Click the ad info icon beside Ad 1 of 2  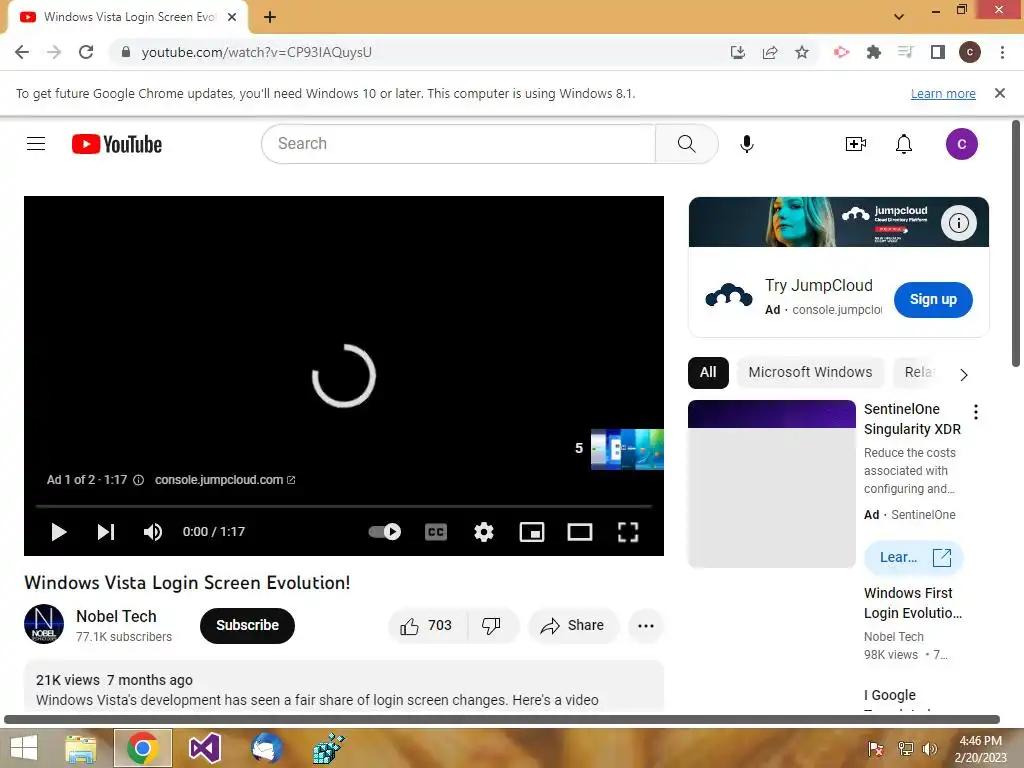138,480
